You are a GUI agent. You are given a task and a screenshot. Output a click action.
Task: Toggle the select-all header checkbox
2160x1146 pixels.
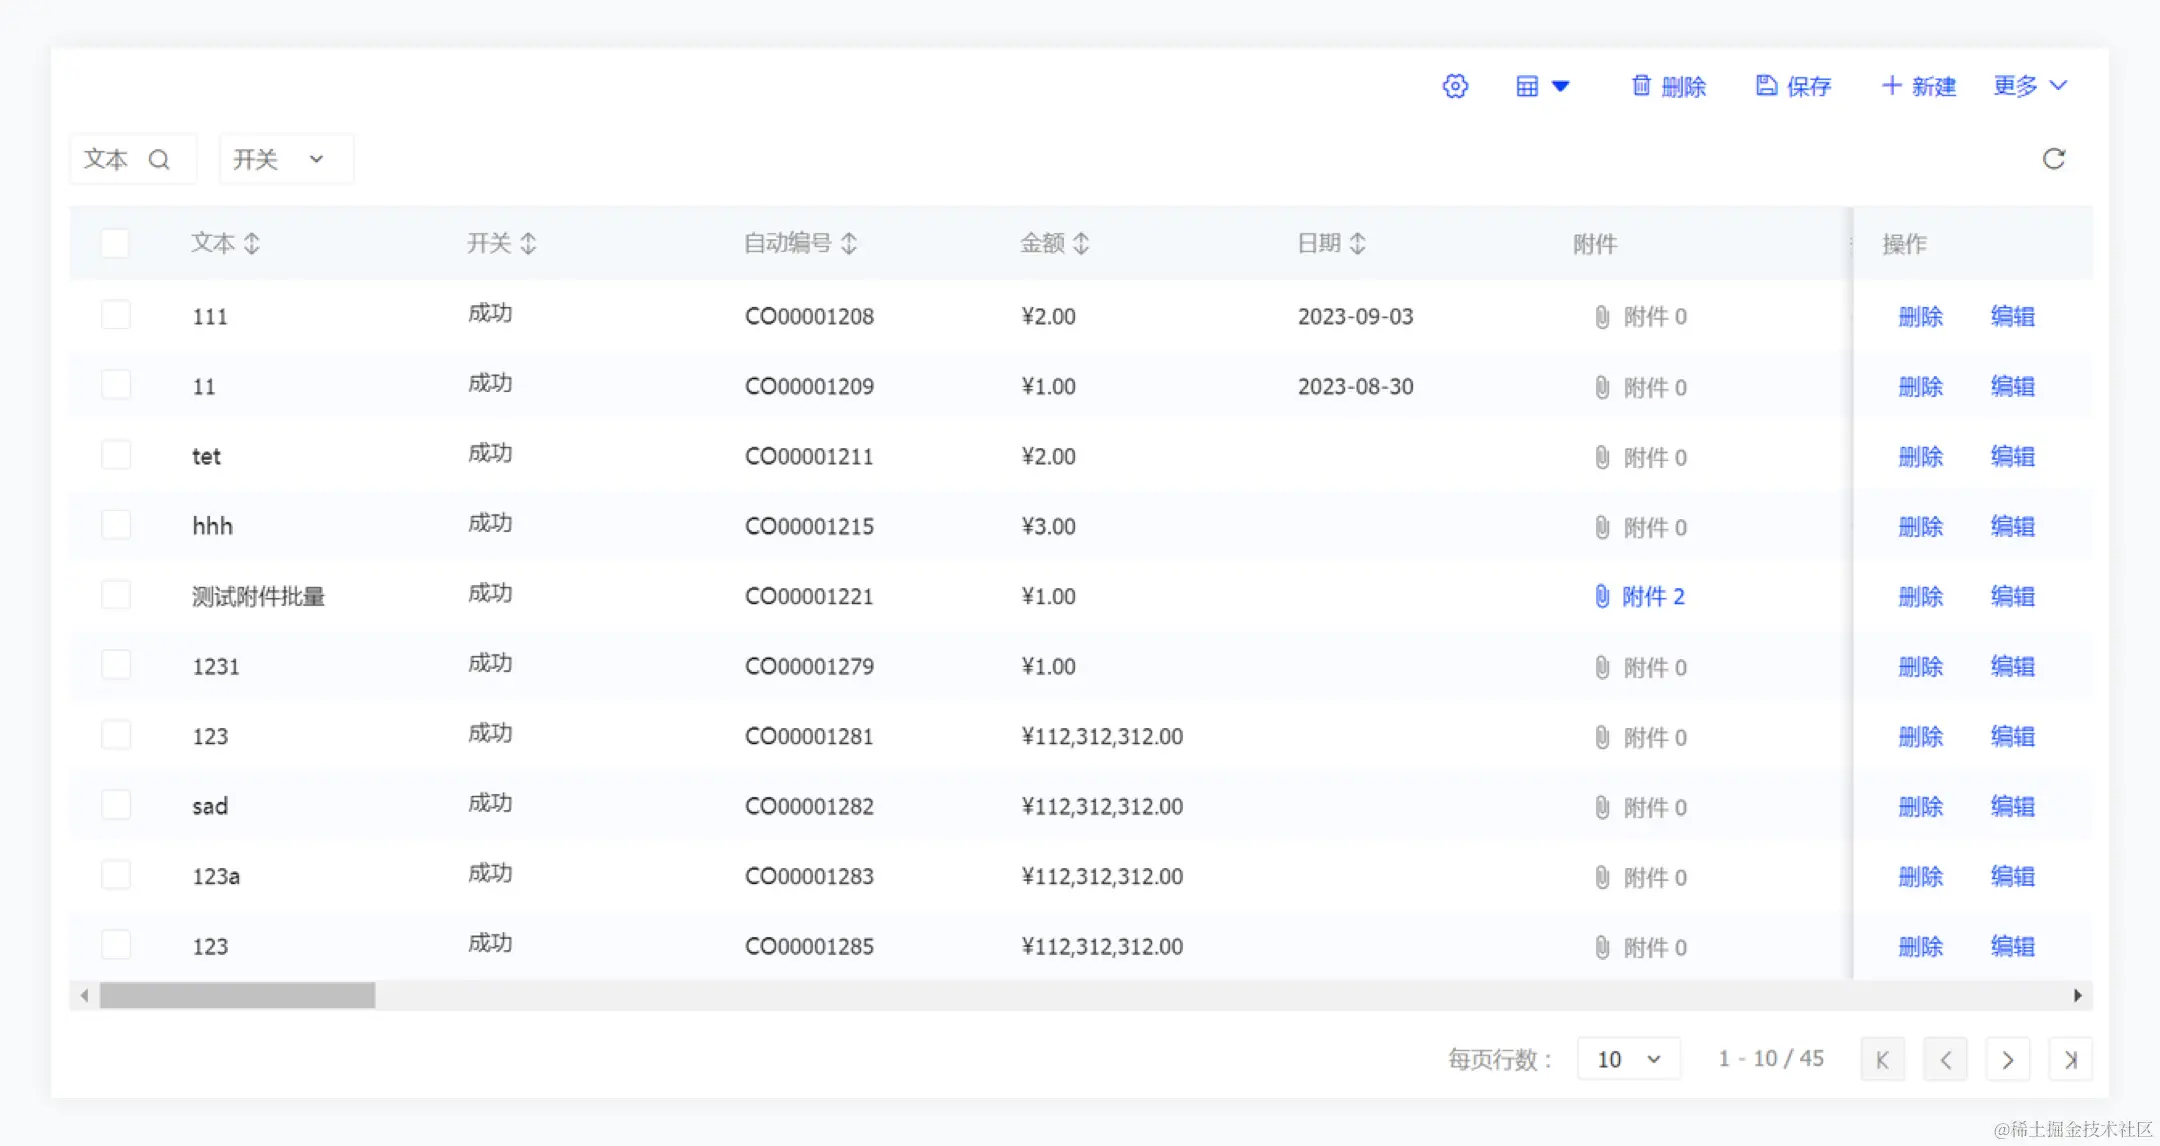[115, 243]
